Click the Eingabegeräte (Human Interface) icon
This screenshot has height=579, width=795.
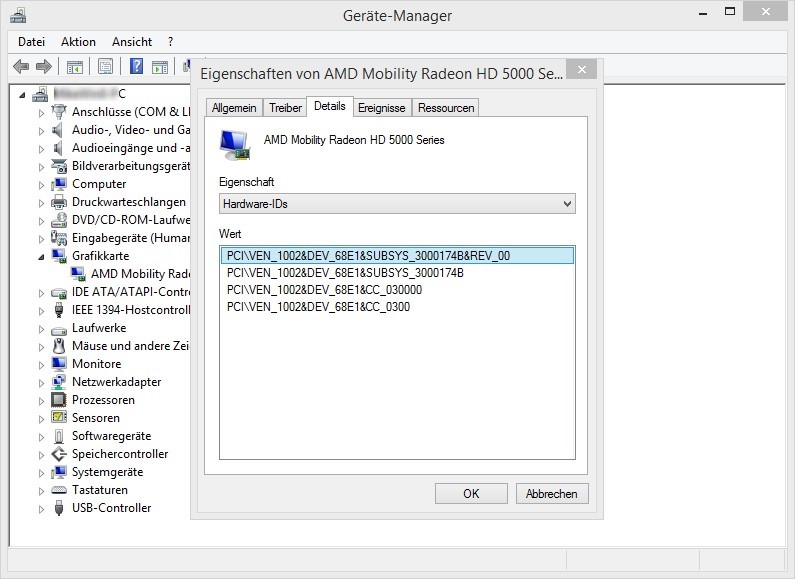click(x=59, y=238)
